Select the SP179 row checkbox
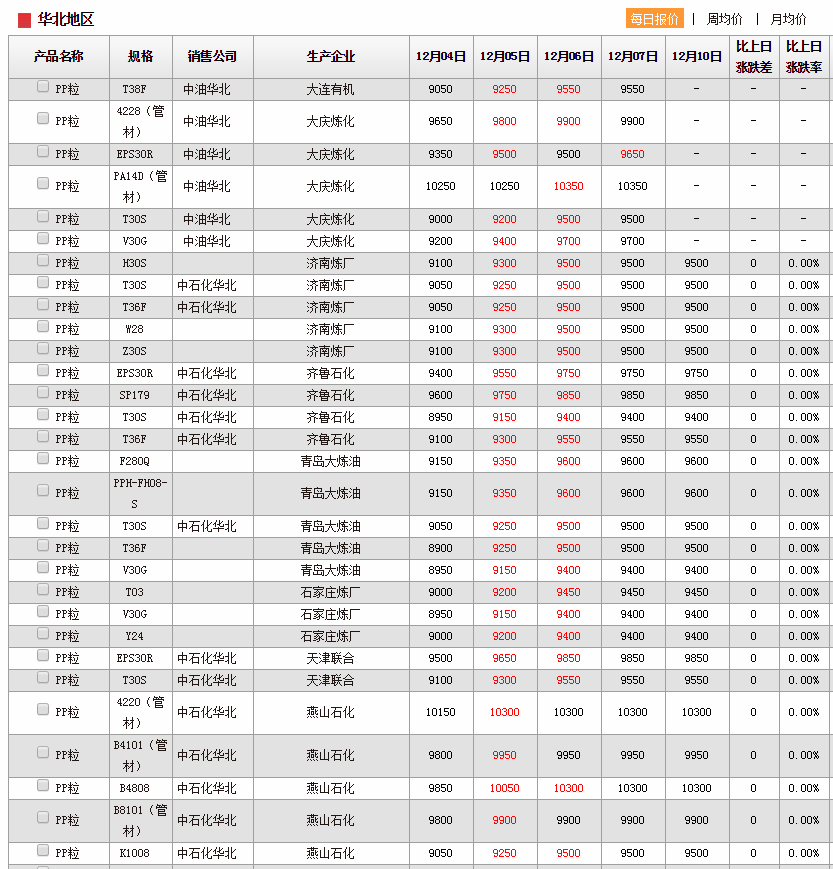This screenshot has width=833, height=869. click(x=43, y=393)
